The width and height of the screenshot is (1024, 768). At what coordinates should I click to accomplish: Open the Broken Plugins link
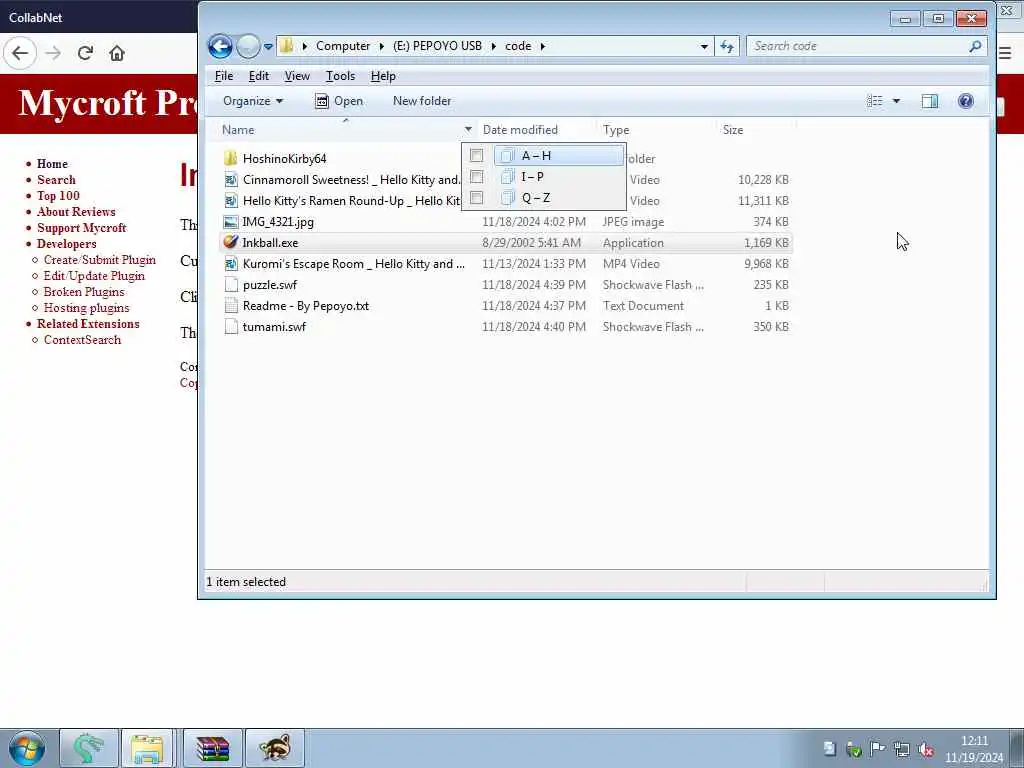84,292
